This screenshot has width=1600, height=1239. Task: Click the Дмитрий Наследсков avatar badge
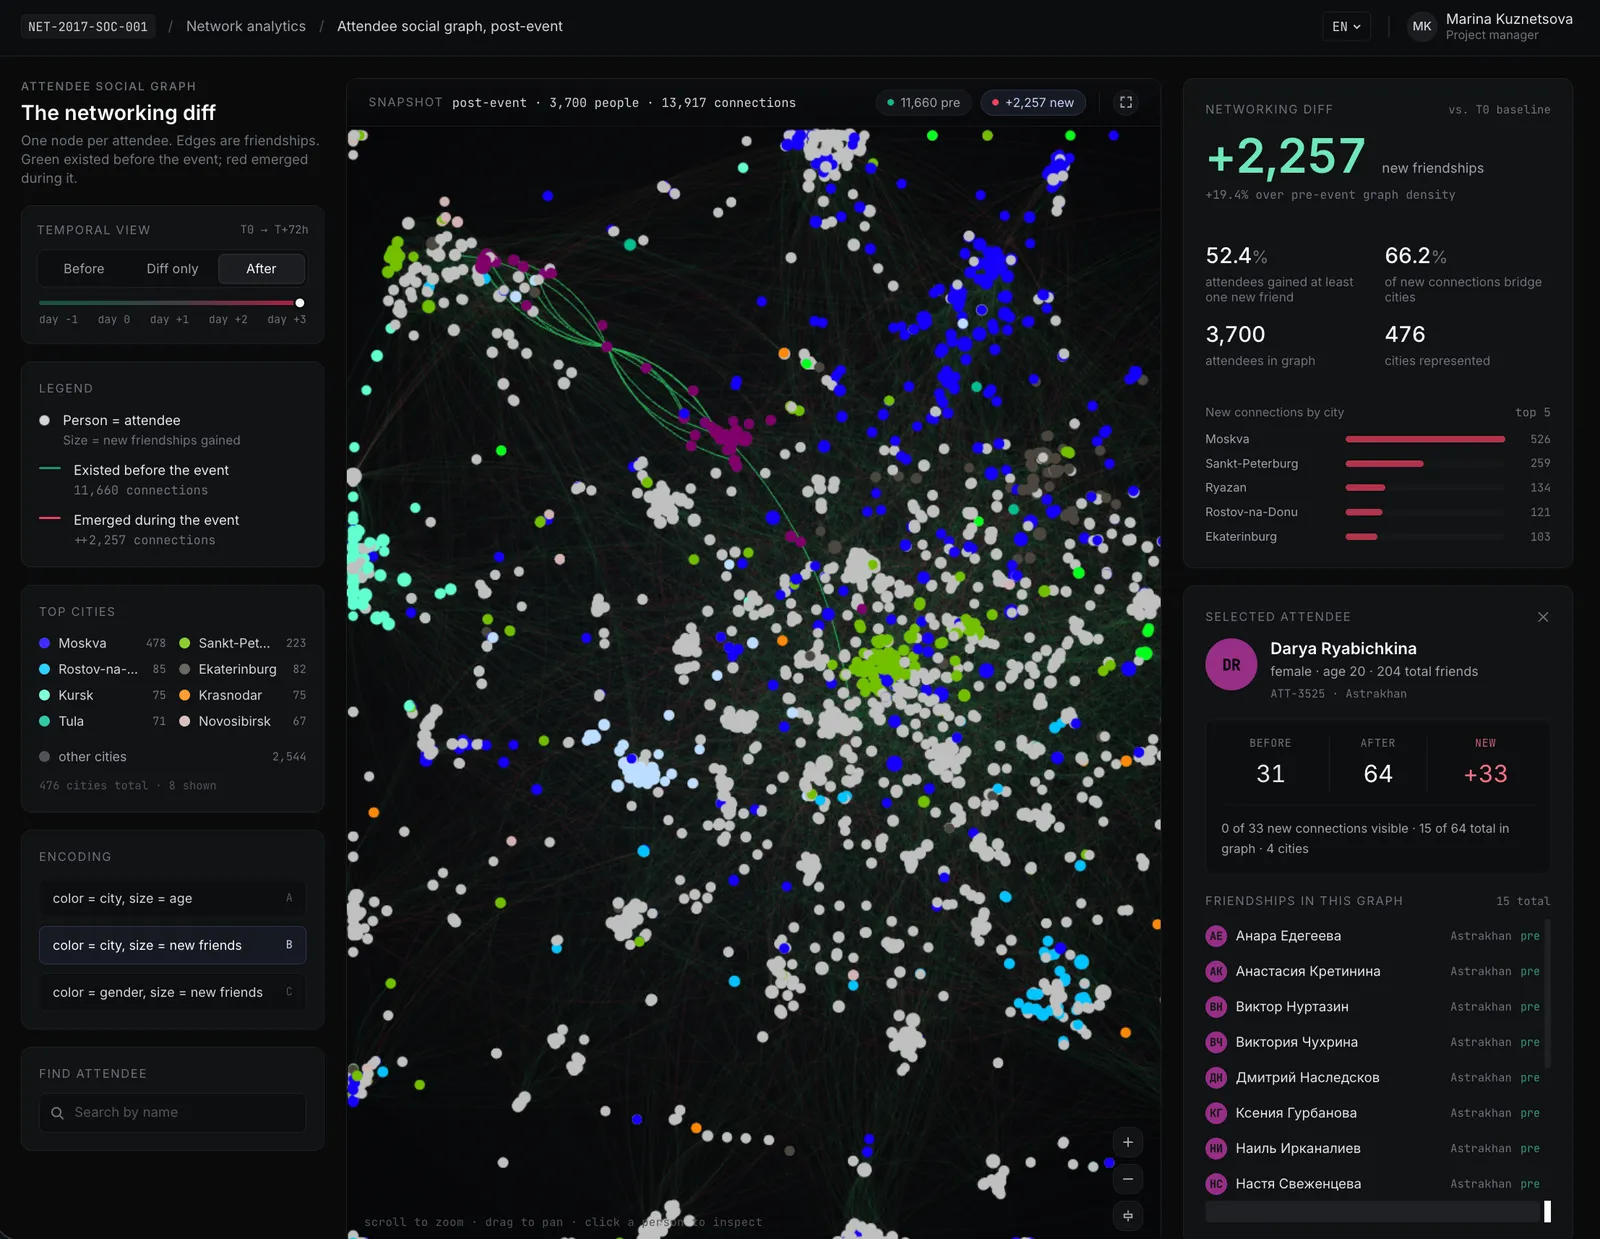click(x=1216, y=1078)
